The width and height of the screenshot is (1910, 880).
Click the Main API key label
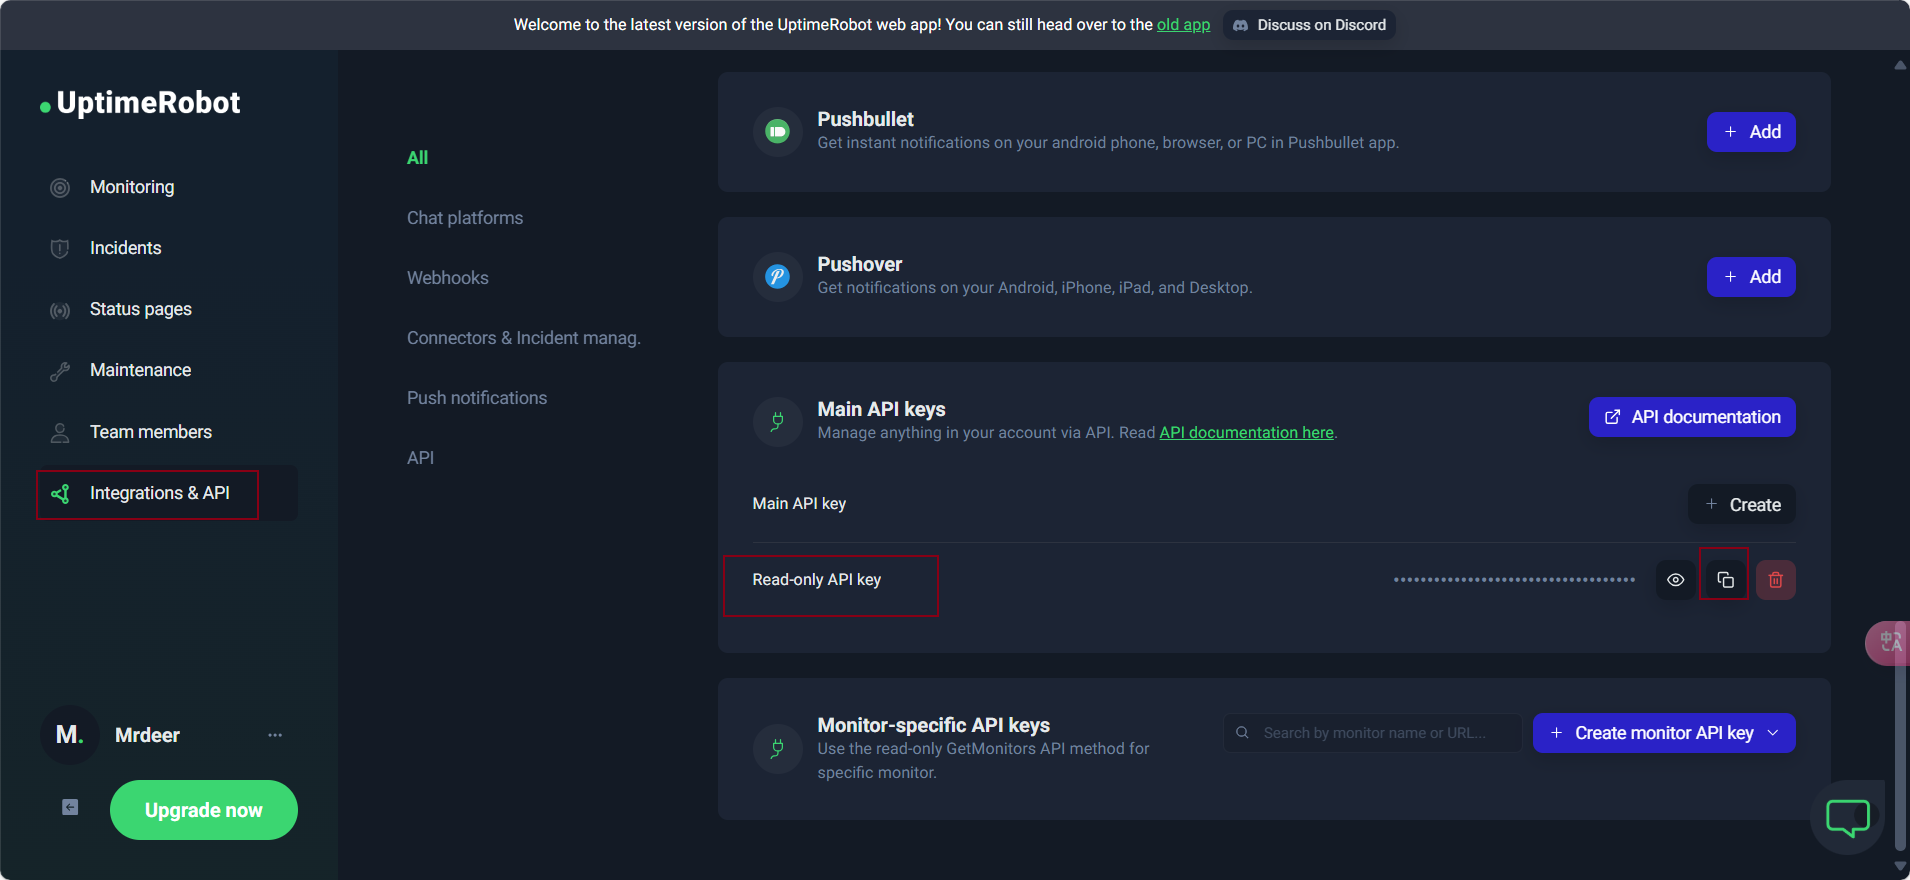pyautogui.click(x=799, y=504)
